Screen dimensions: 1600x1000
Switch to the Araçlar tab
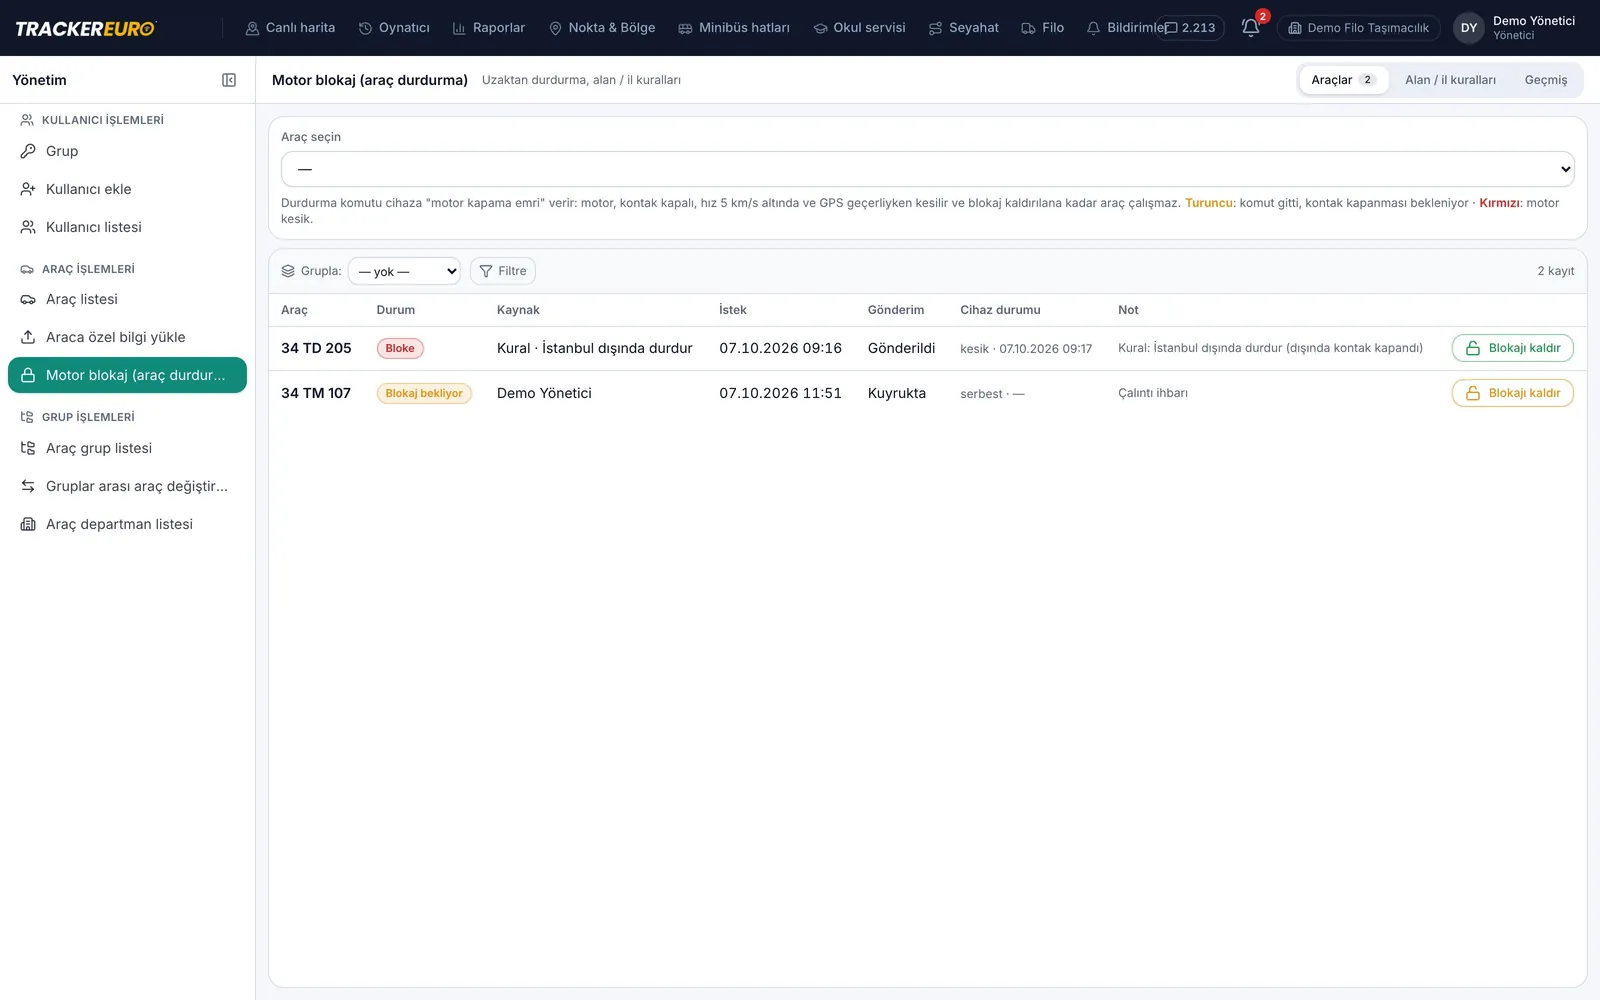click(1344, 80)
